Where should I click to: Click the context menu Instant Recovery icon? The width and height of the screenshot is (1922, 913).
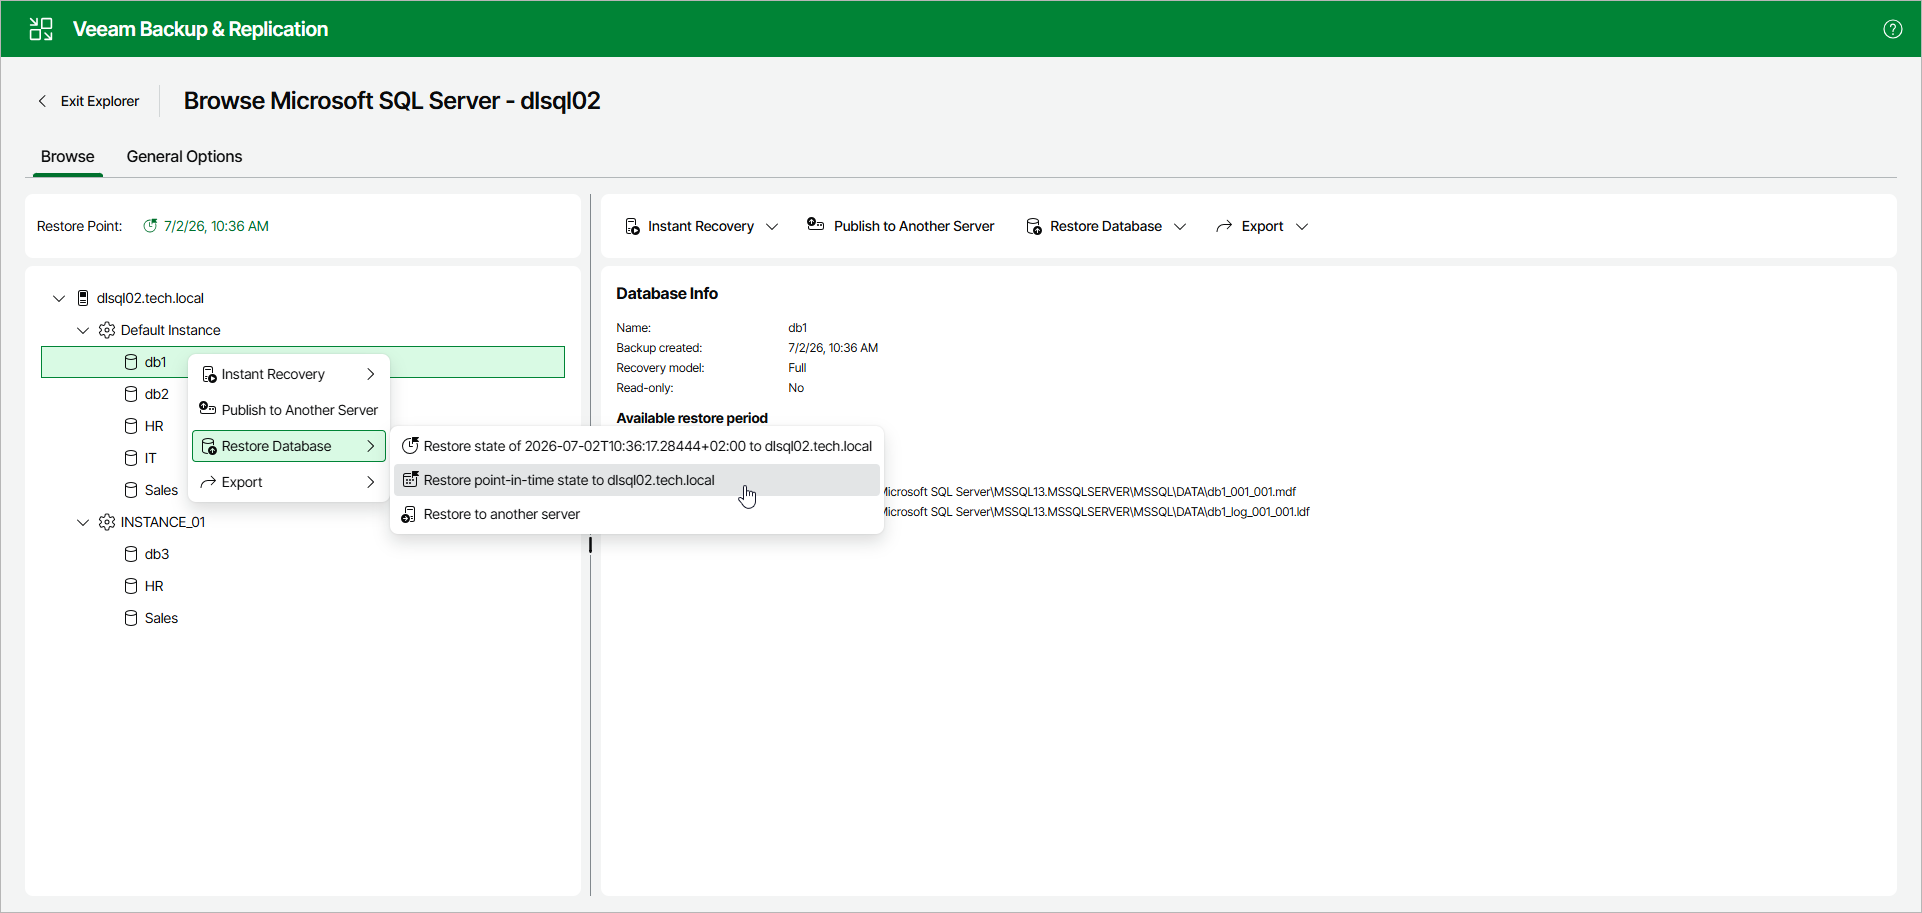tap(209, 374)
